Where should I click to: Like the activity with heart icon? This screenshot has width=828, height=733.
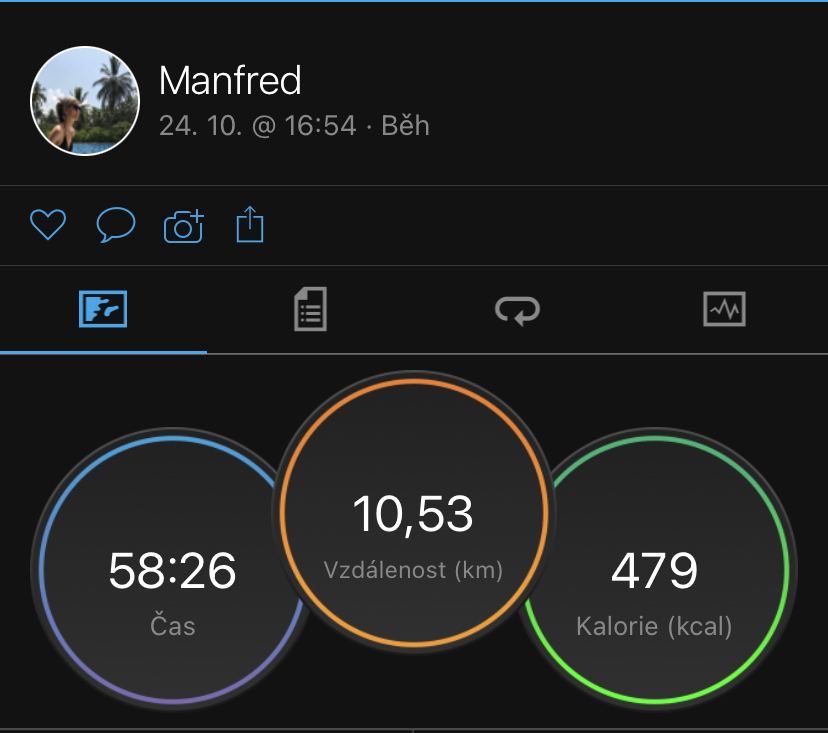coord(48,224)
